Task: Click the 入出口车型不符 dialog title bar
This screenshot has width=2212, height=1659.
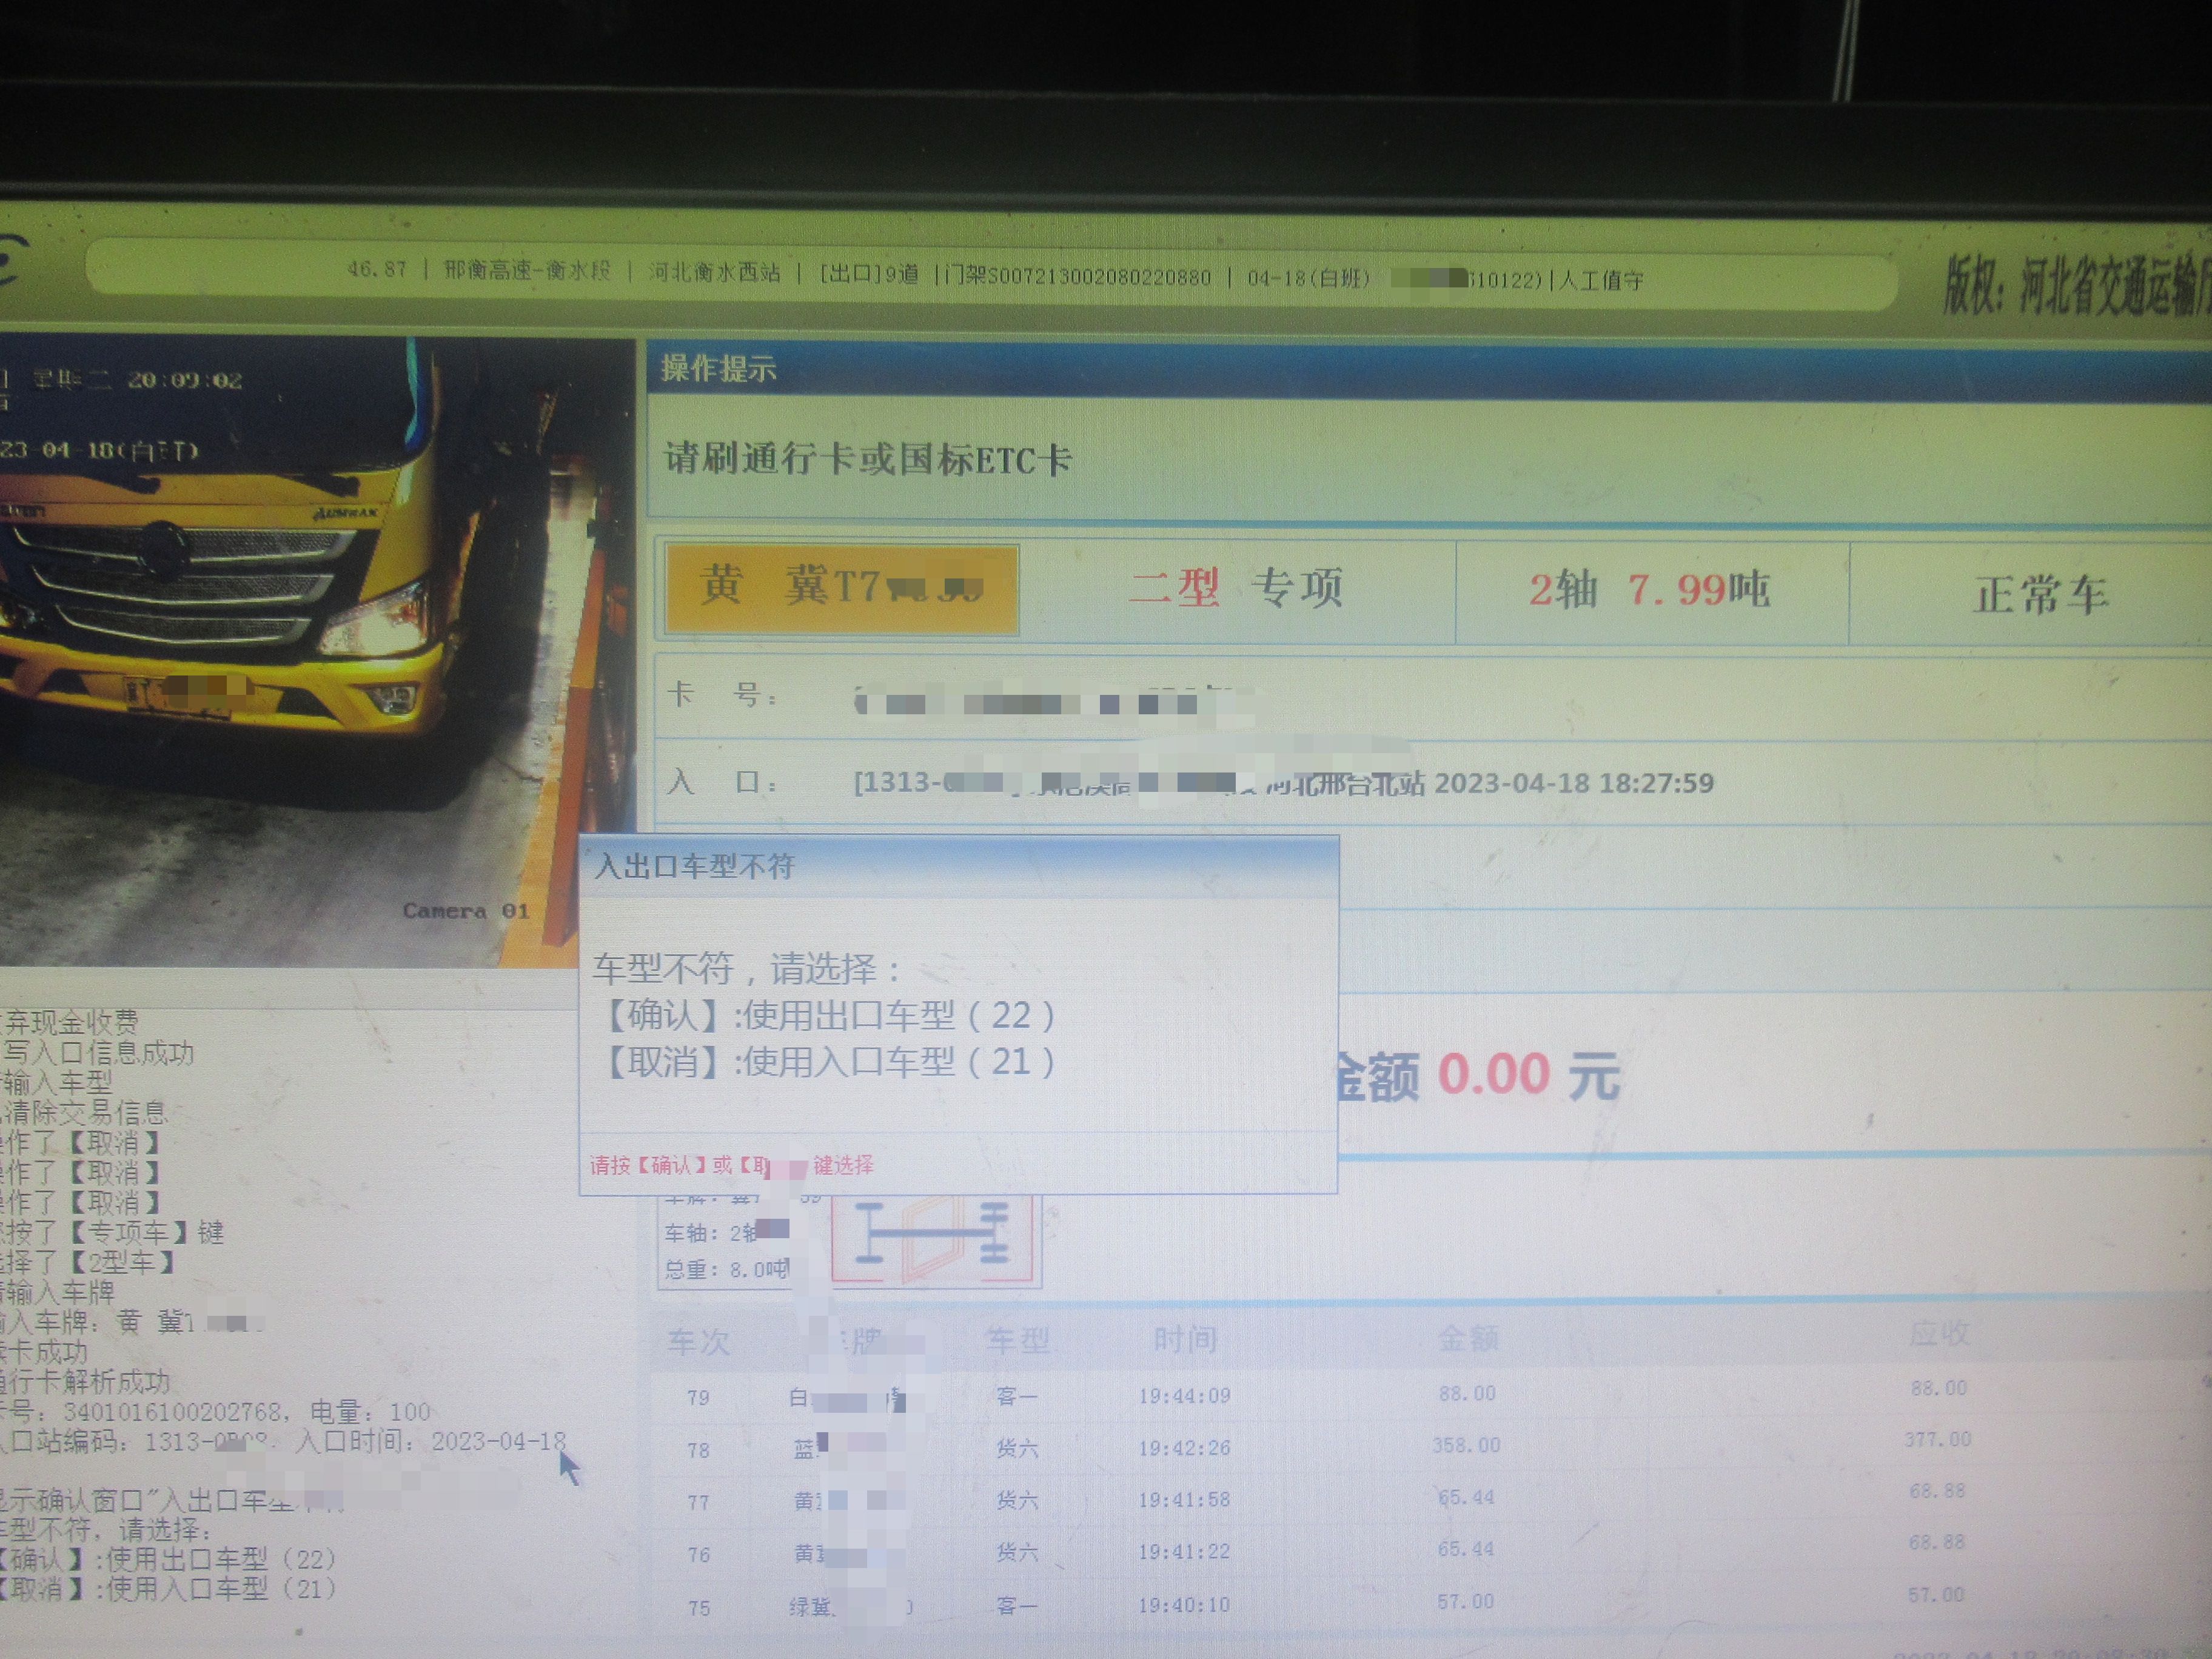Action: 958,866
